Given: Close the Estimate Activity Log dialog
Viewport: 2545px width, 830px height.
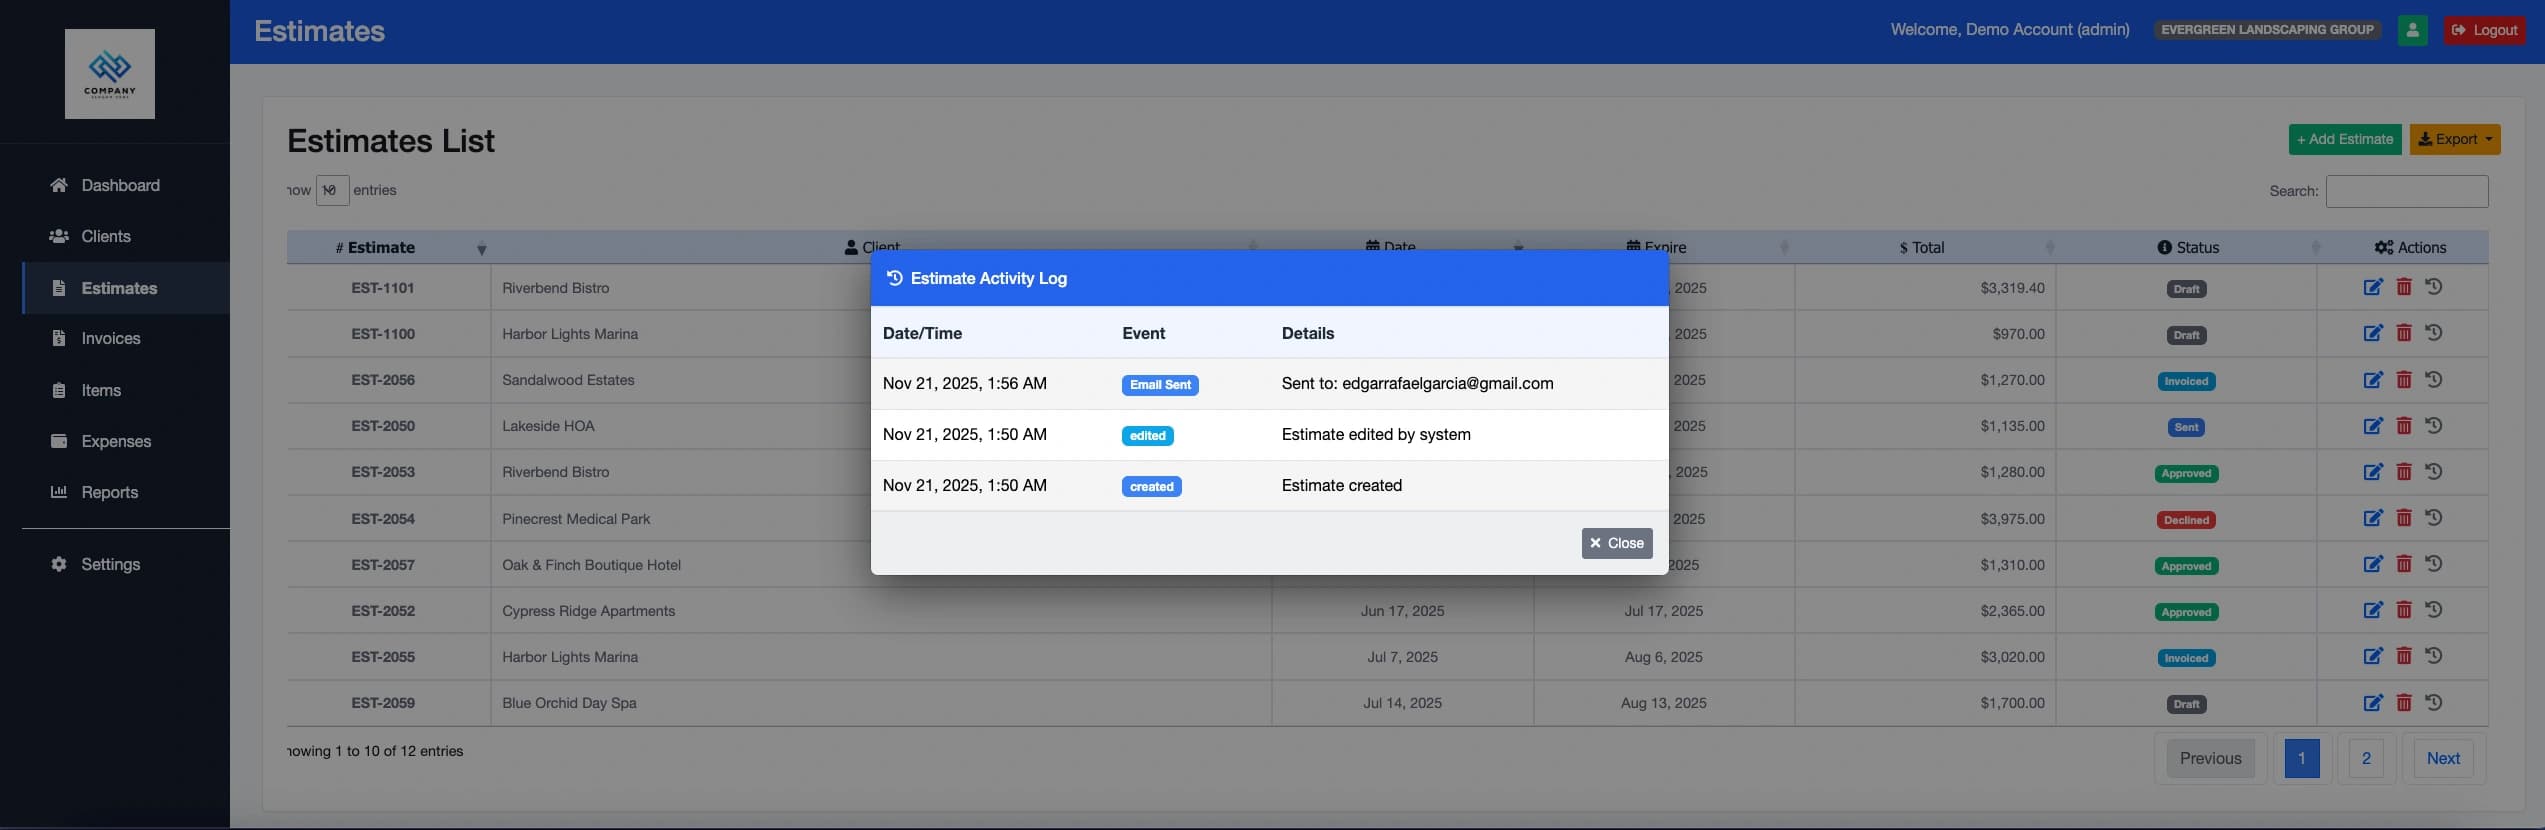Looking at the screenshot, I should 1616,543.
